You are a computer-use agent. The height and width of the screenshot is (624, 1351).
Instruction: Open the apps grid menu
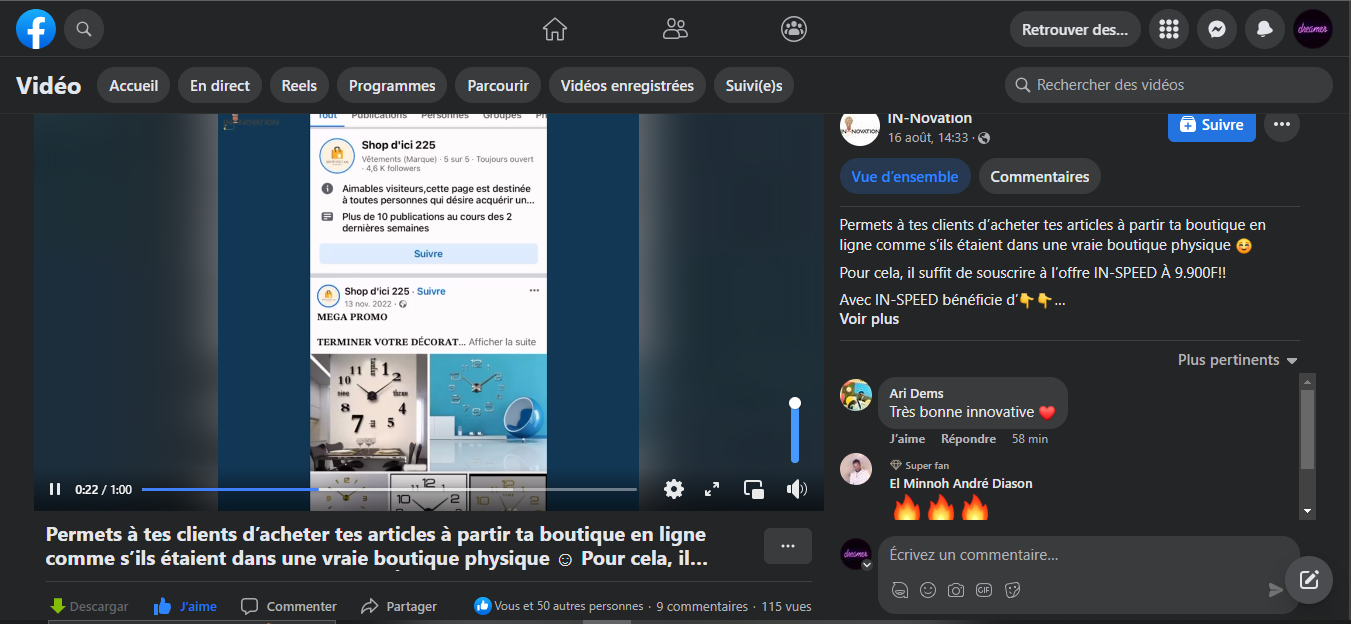click(1168, 29)
